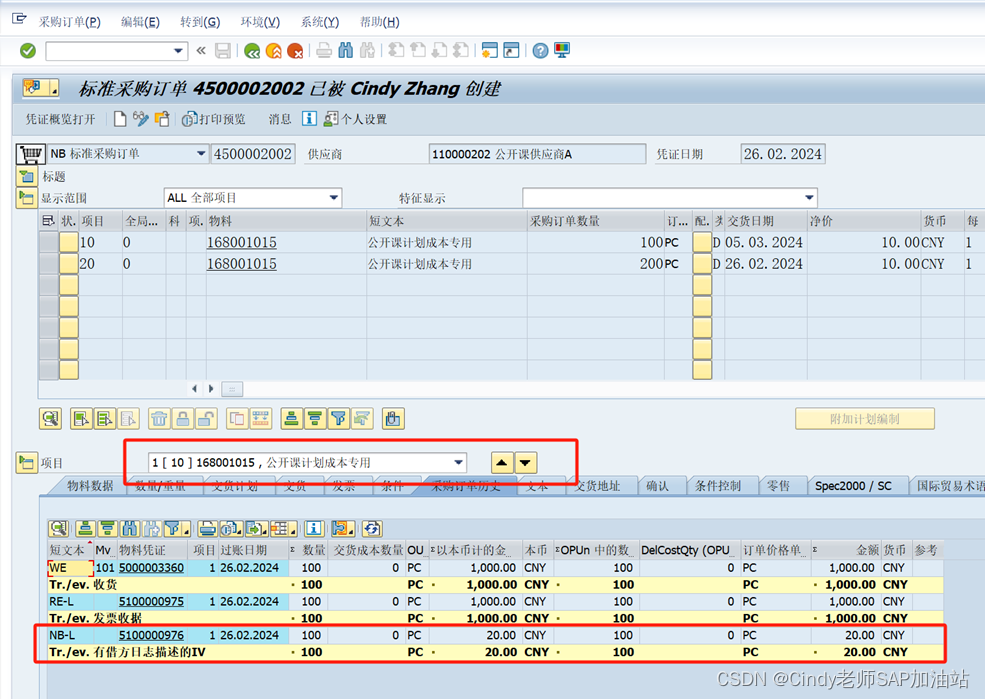Go to the next item with down arrow
985x699 pixels.
[526, 463]
